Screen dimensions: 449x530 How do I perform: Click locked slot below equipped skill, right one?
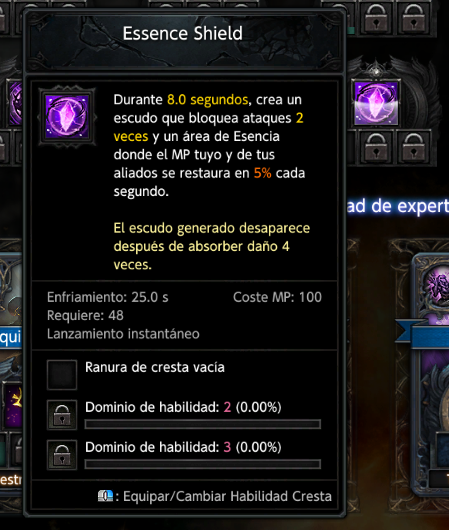(413, 147)
